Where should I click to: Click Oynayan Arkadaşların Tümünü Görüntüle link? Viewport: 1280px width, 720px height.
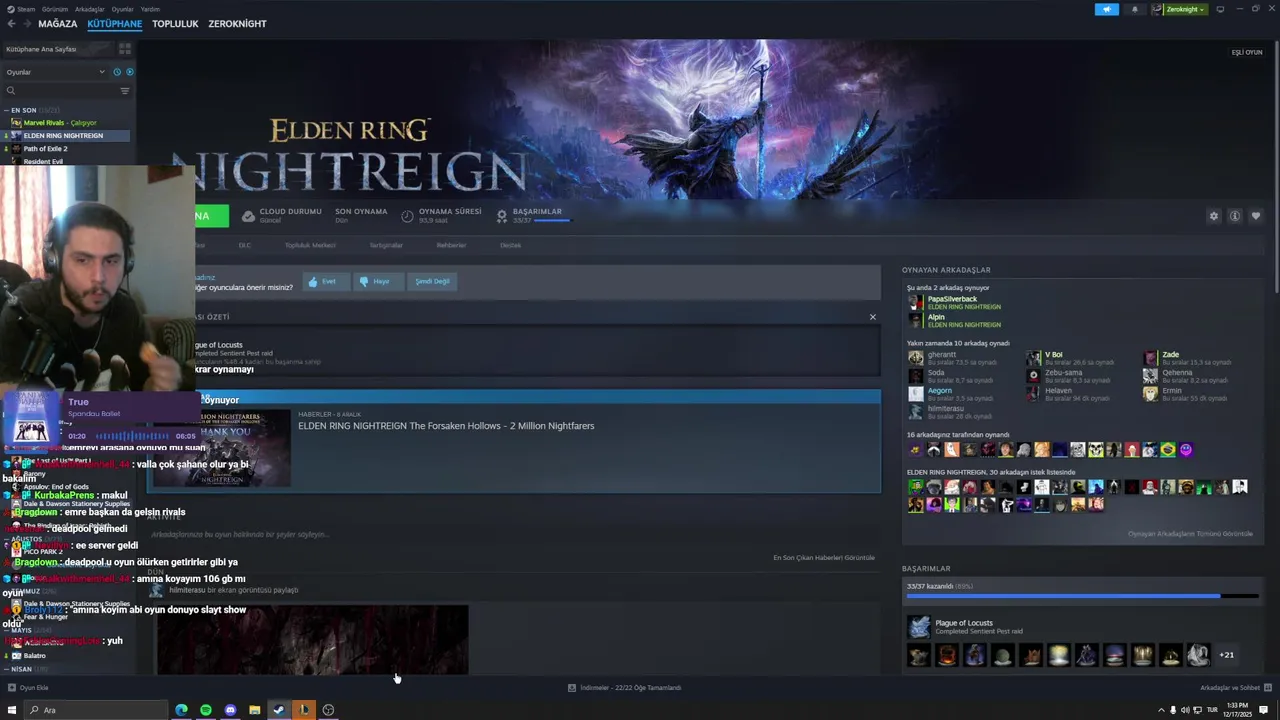1190,534
